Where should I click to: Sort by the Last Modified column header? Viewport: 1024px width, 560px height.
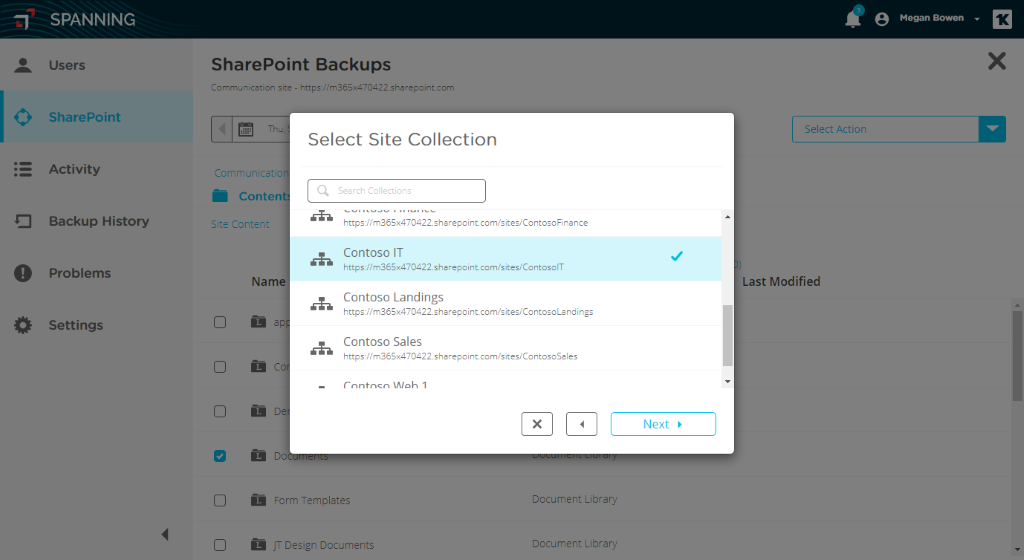pyautogui.click(x=781, y=281)
